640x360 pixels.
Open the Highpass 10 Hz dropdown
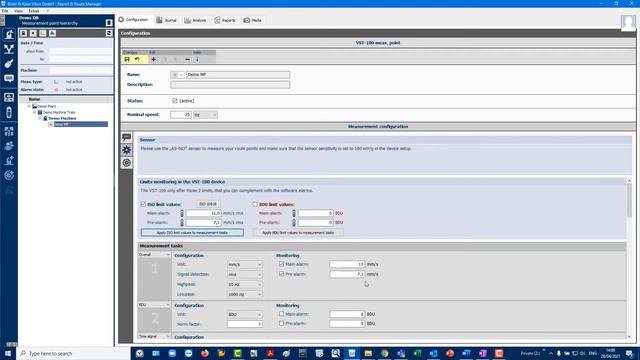coord(244,284)
